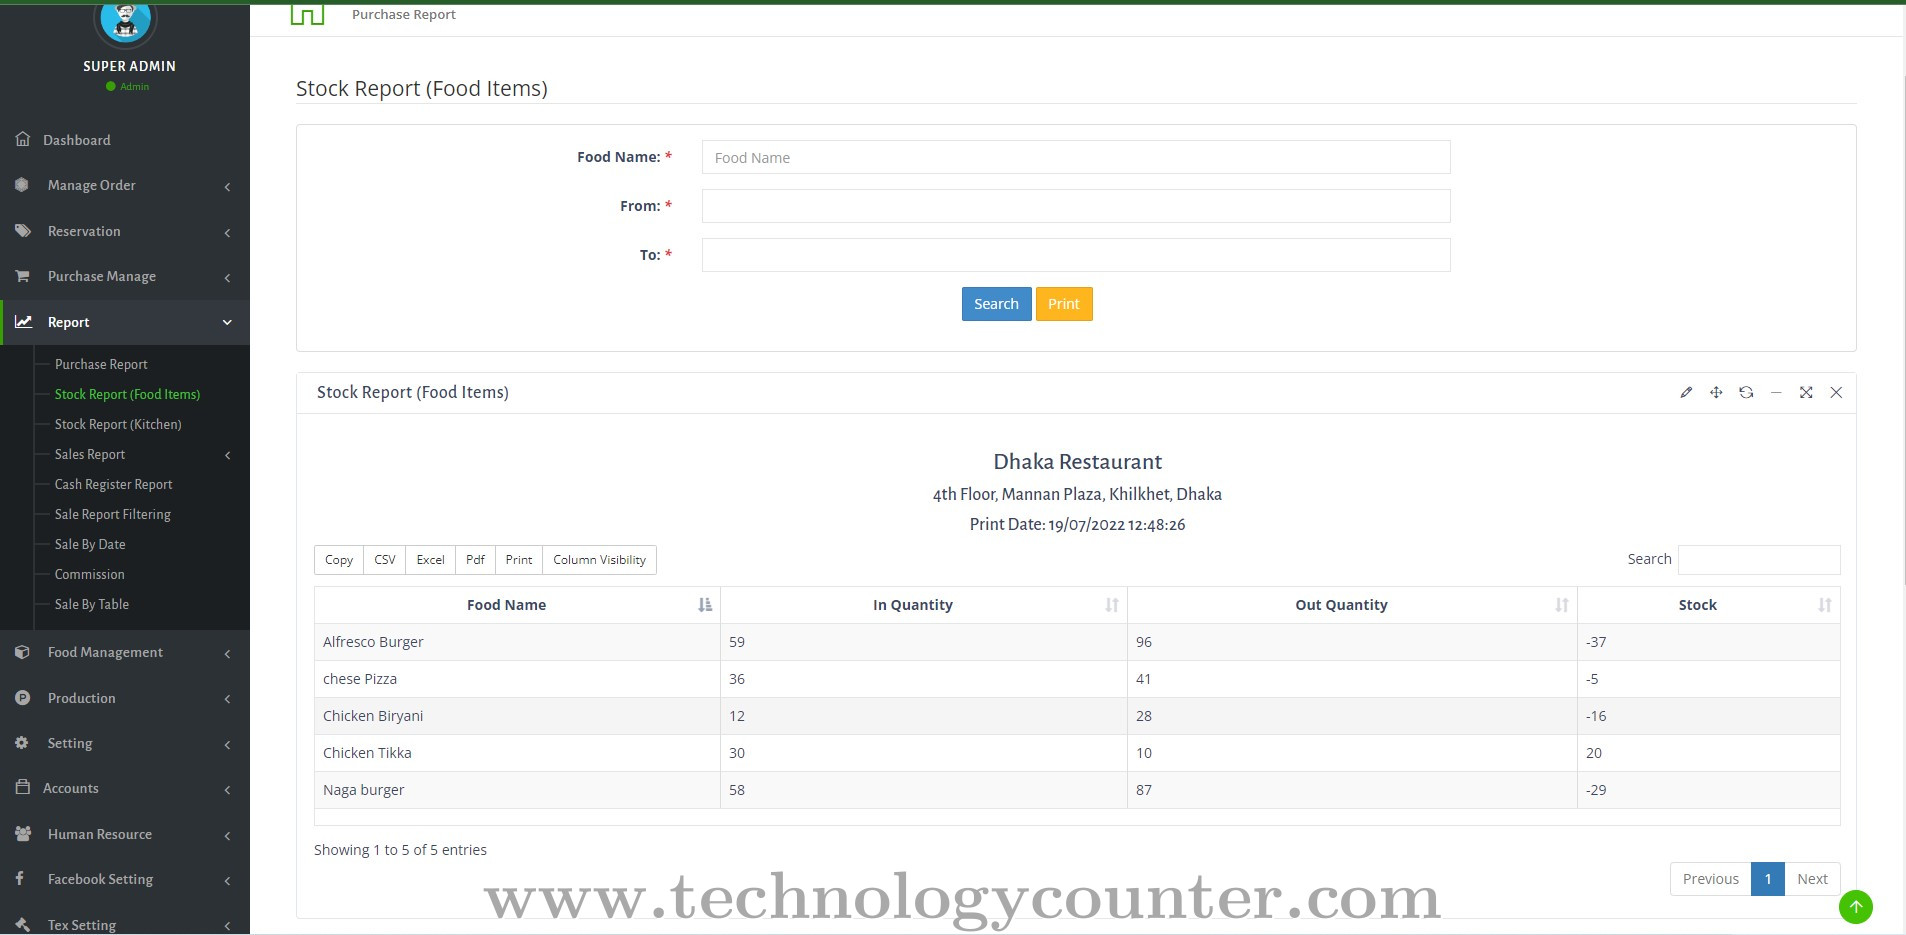The width and height of the screenshot is (1906, 935).
Task: Click the Dashboard home icon
Action: pyautogui.click(x=23, y=139)
